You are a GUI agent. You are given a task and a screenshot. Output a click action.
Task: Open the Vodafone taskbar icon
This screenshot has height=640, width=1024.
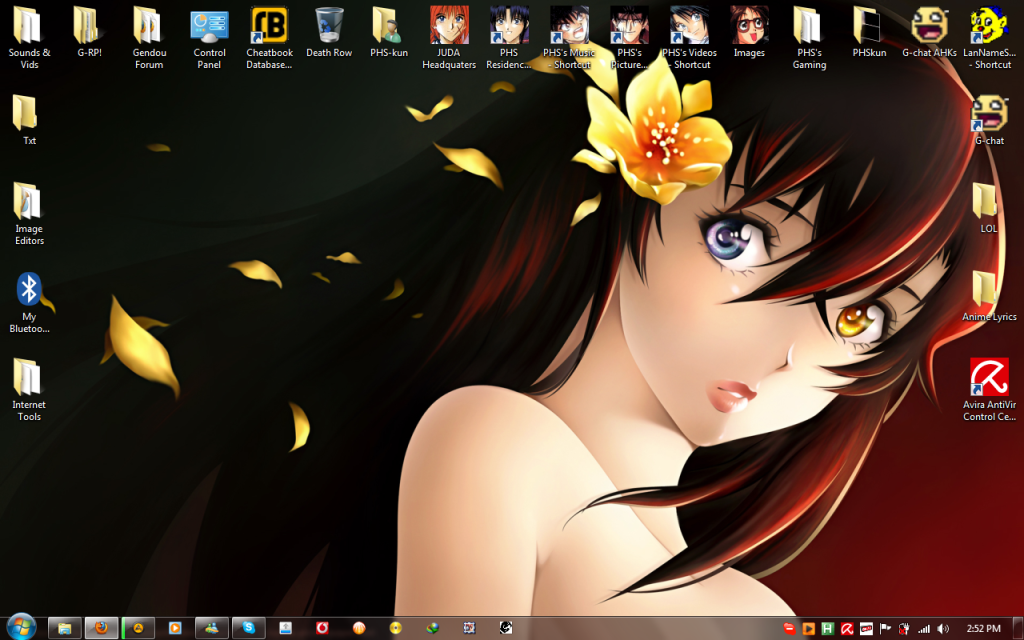point(322,628)
